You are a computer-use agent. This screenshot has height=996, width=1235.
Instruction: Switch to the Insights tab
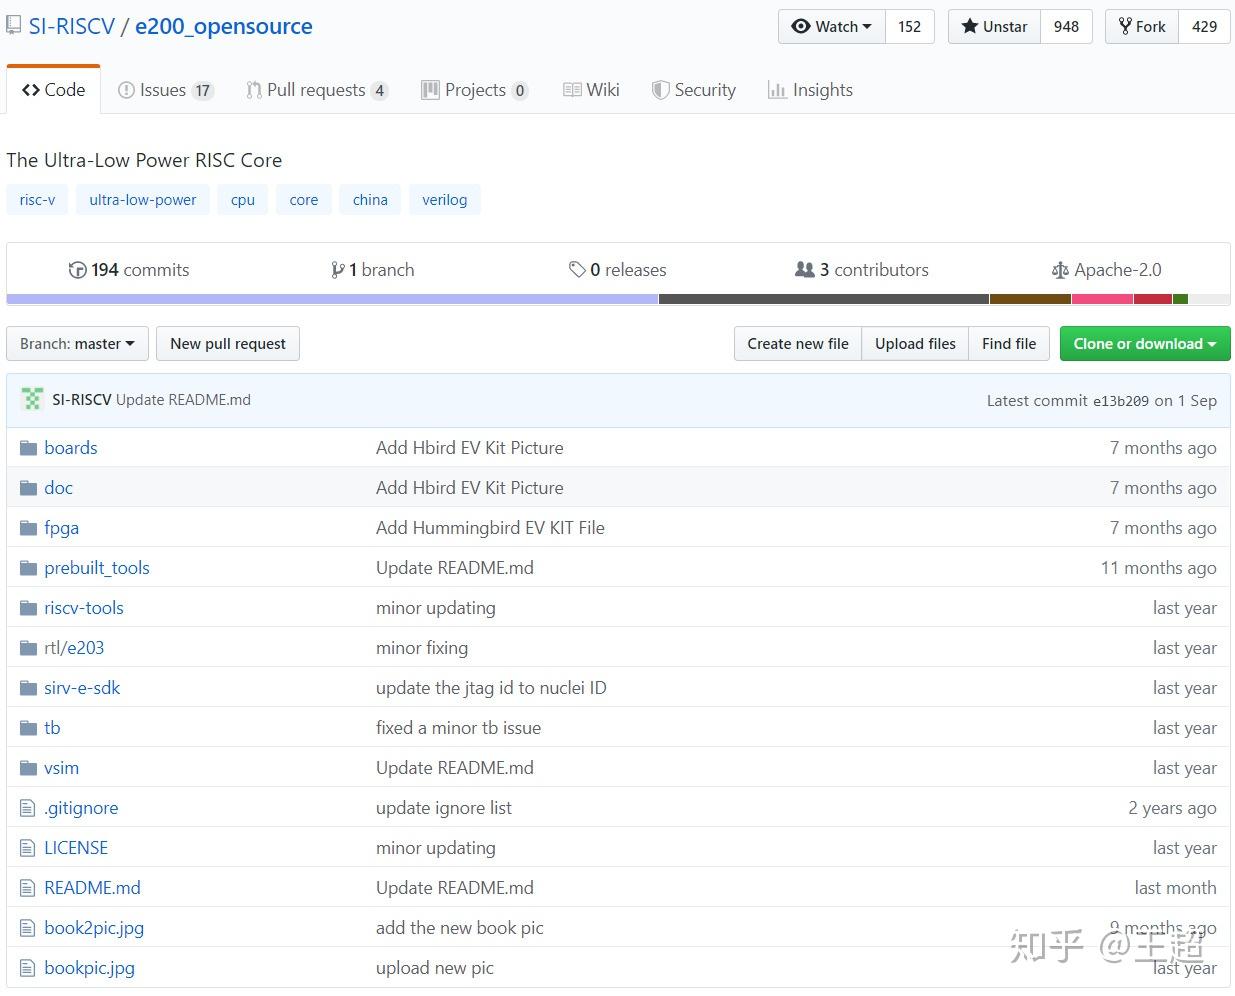point(810,89)
